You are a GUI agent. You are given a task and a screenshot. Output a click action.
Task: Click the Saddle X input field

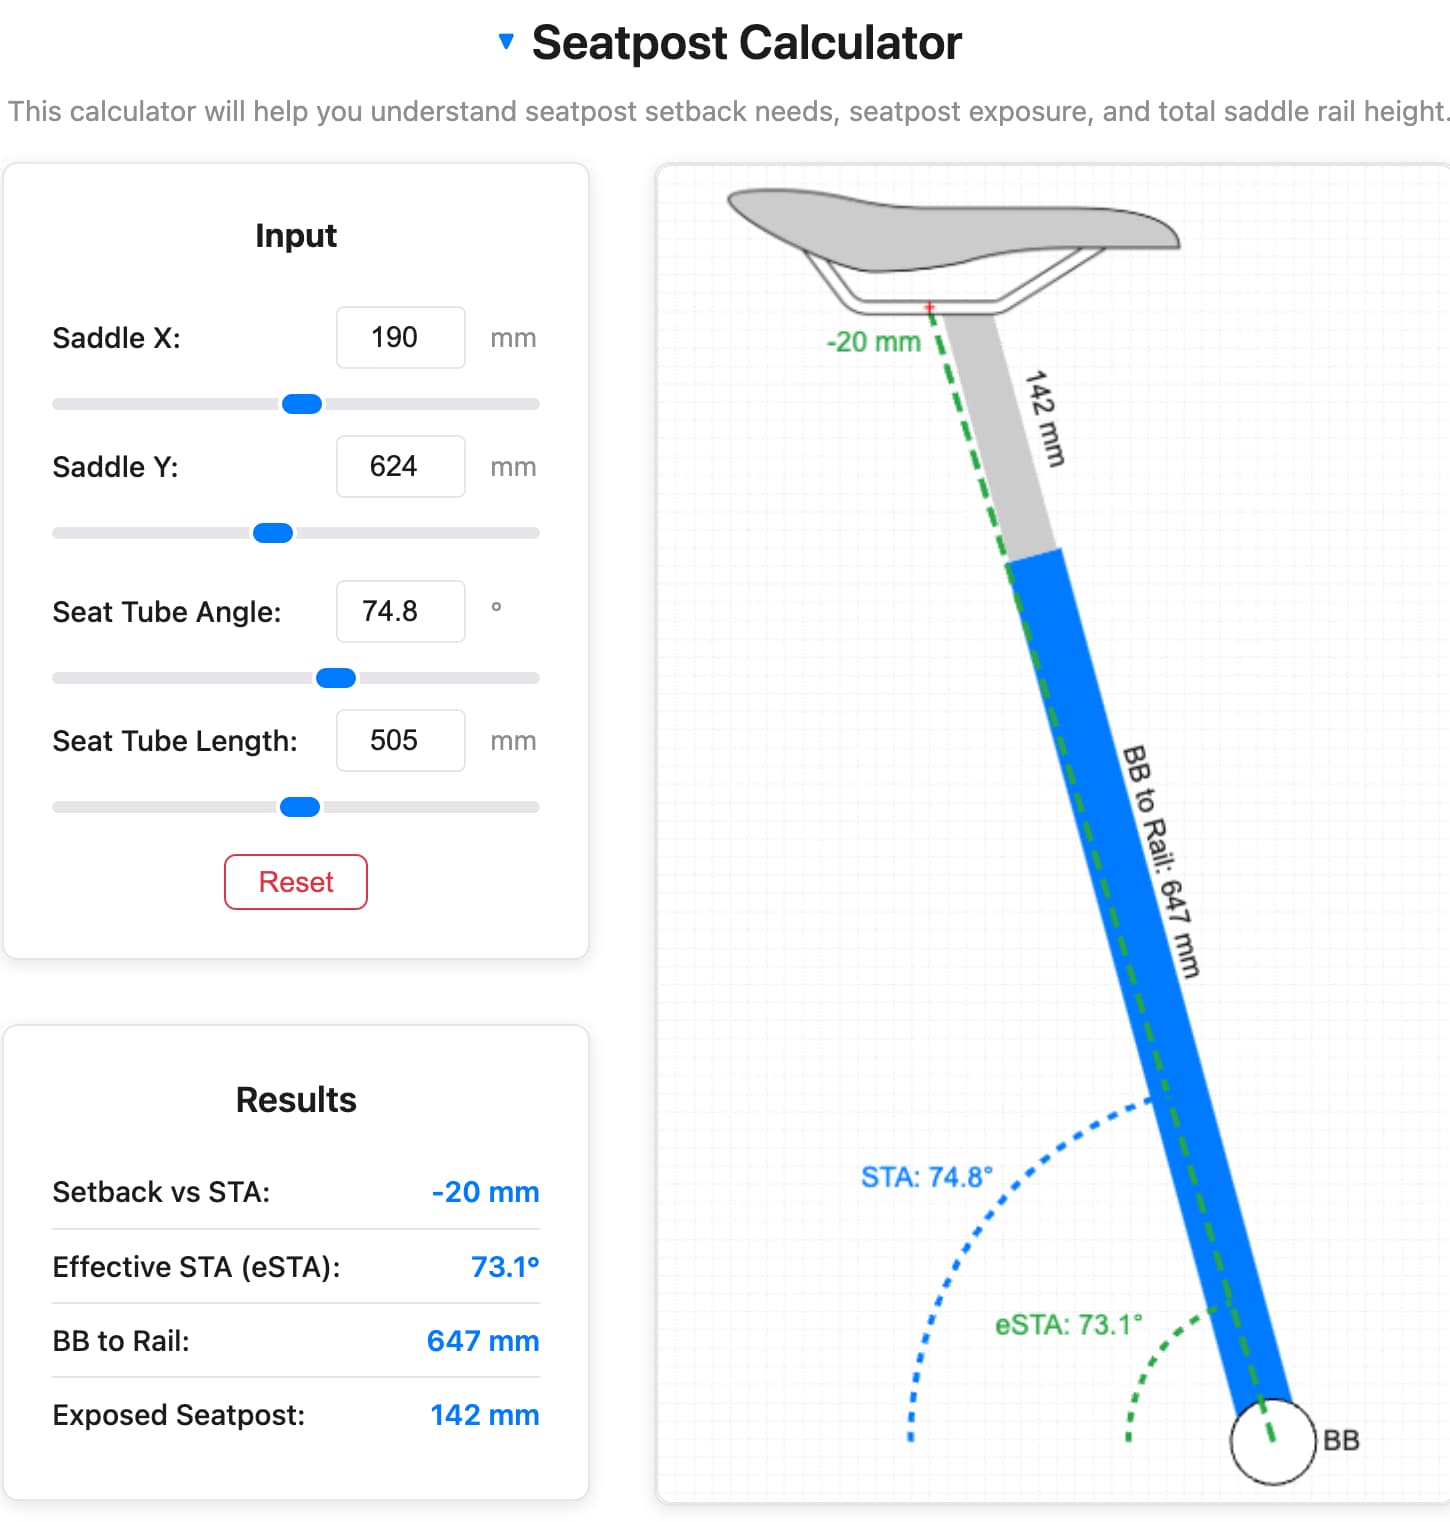(x=400, y=338)
